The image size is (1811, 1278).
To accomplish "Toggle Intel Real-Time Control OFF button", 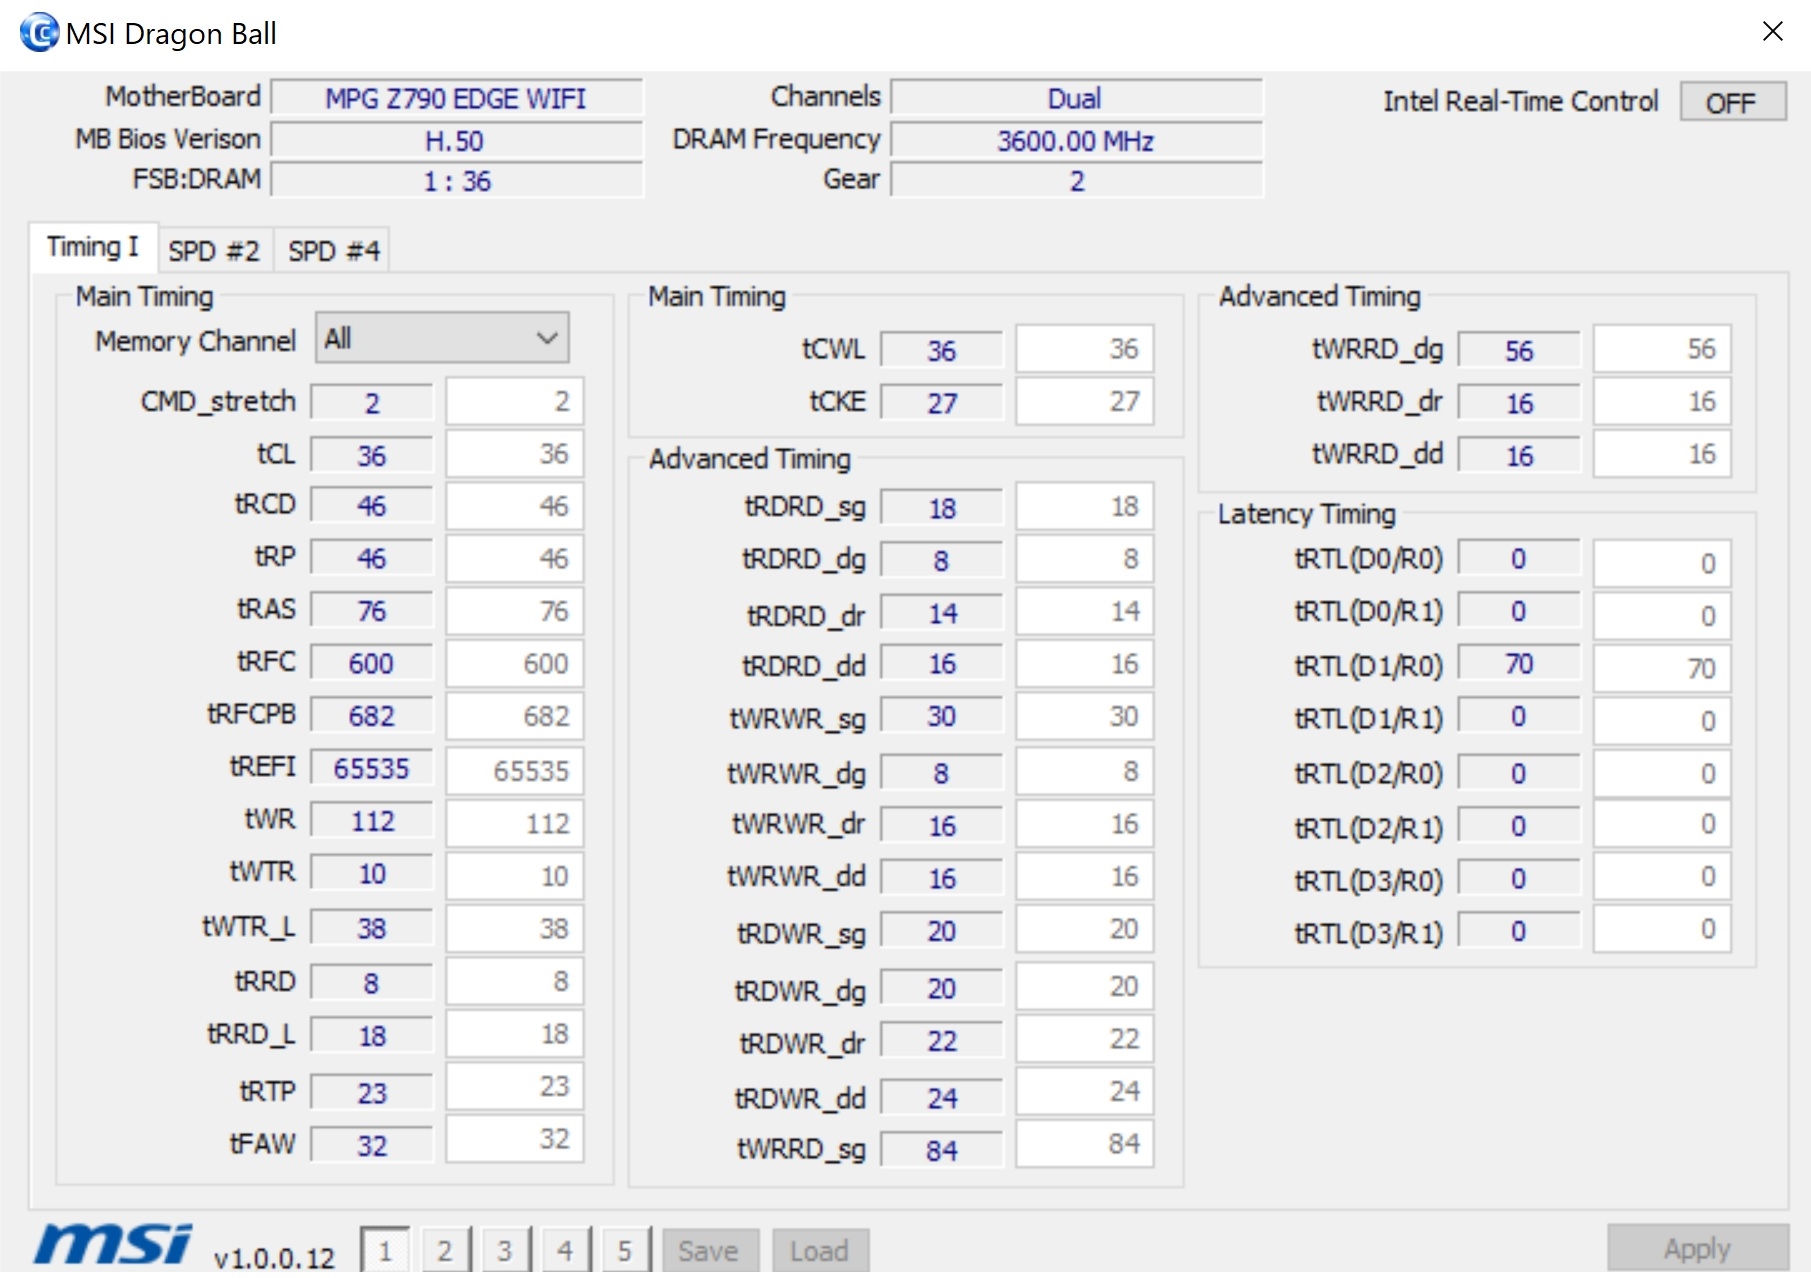I will coord(1731,102).
